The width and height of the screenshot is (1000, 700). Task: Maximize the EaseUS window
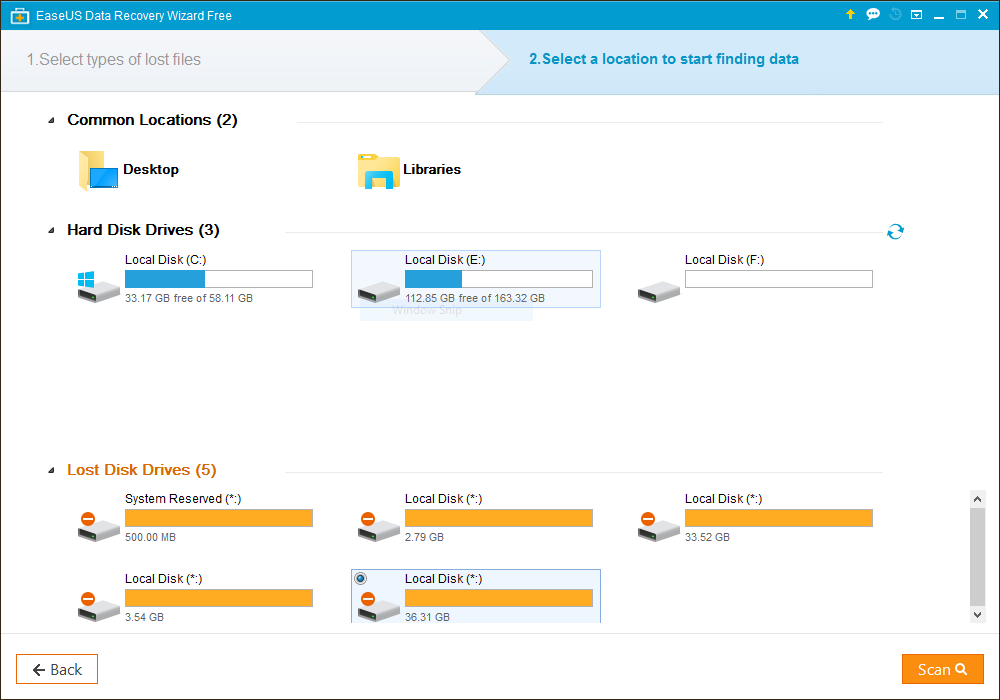click(960, 14)
